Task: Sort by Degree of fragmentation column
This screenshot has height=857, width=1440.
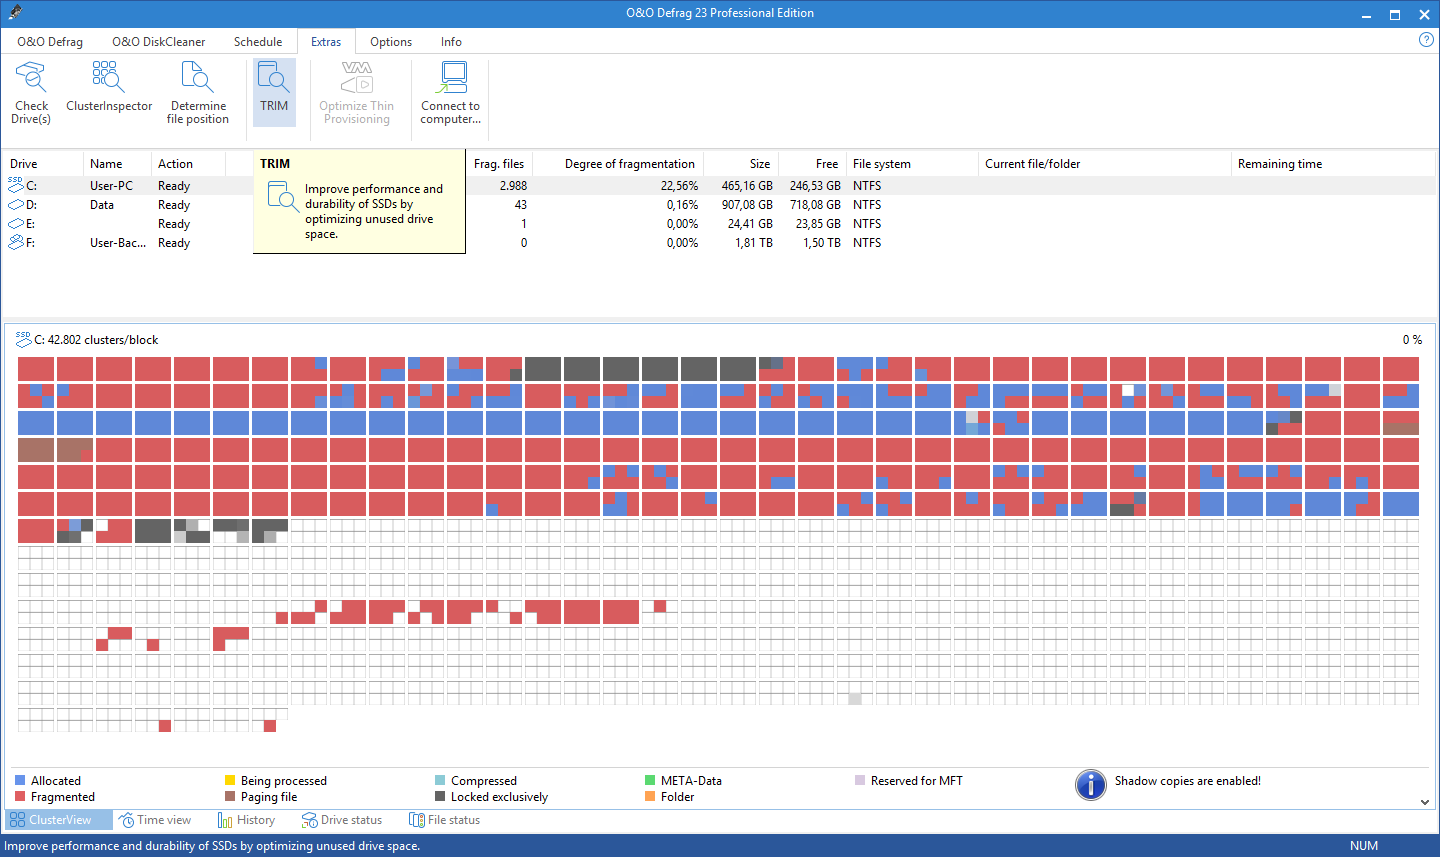Action: click(x=629, y=164)
